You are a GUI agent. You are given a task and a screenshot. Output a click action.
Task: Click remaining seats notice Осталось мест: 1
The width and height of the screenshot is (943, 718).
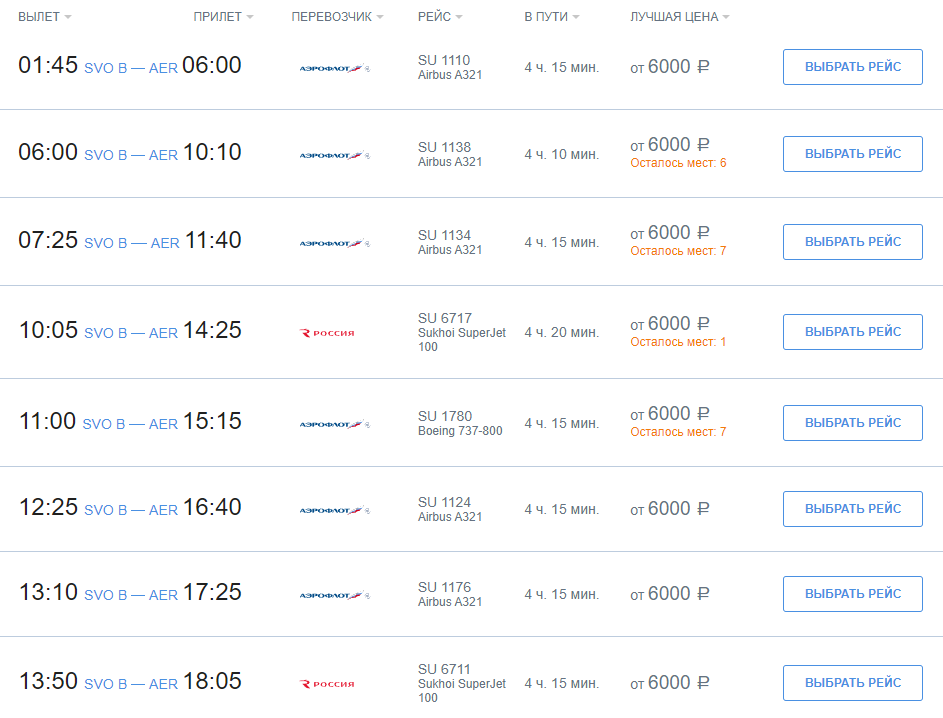coord(678,342)
